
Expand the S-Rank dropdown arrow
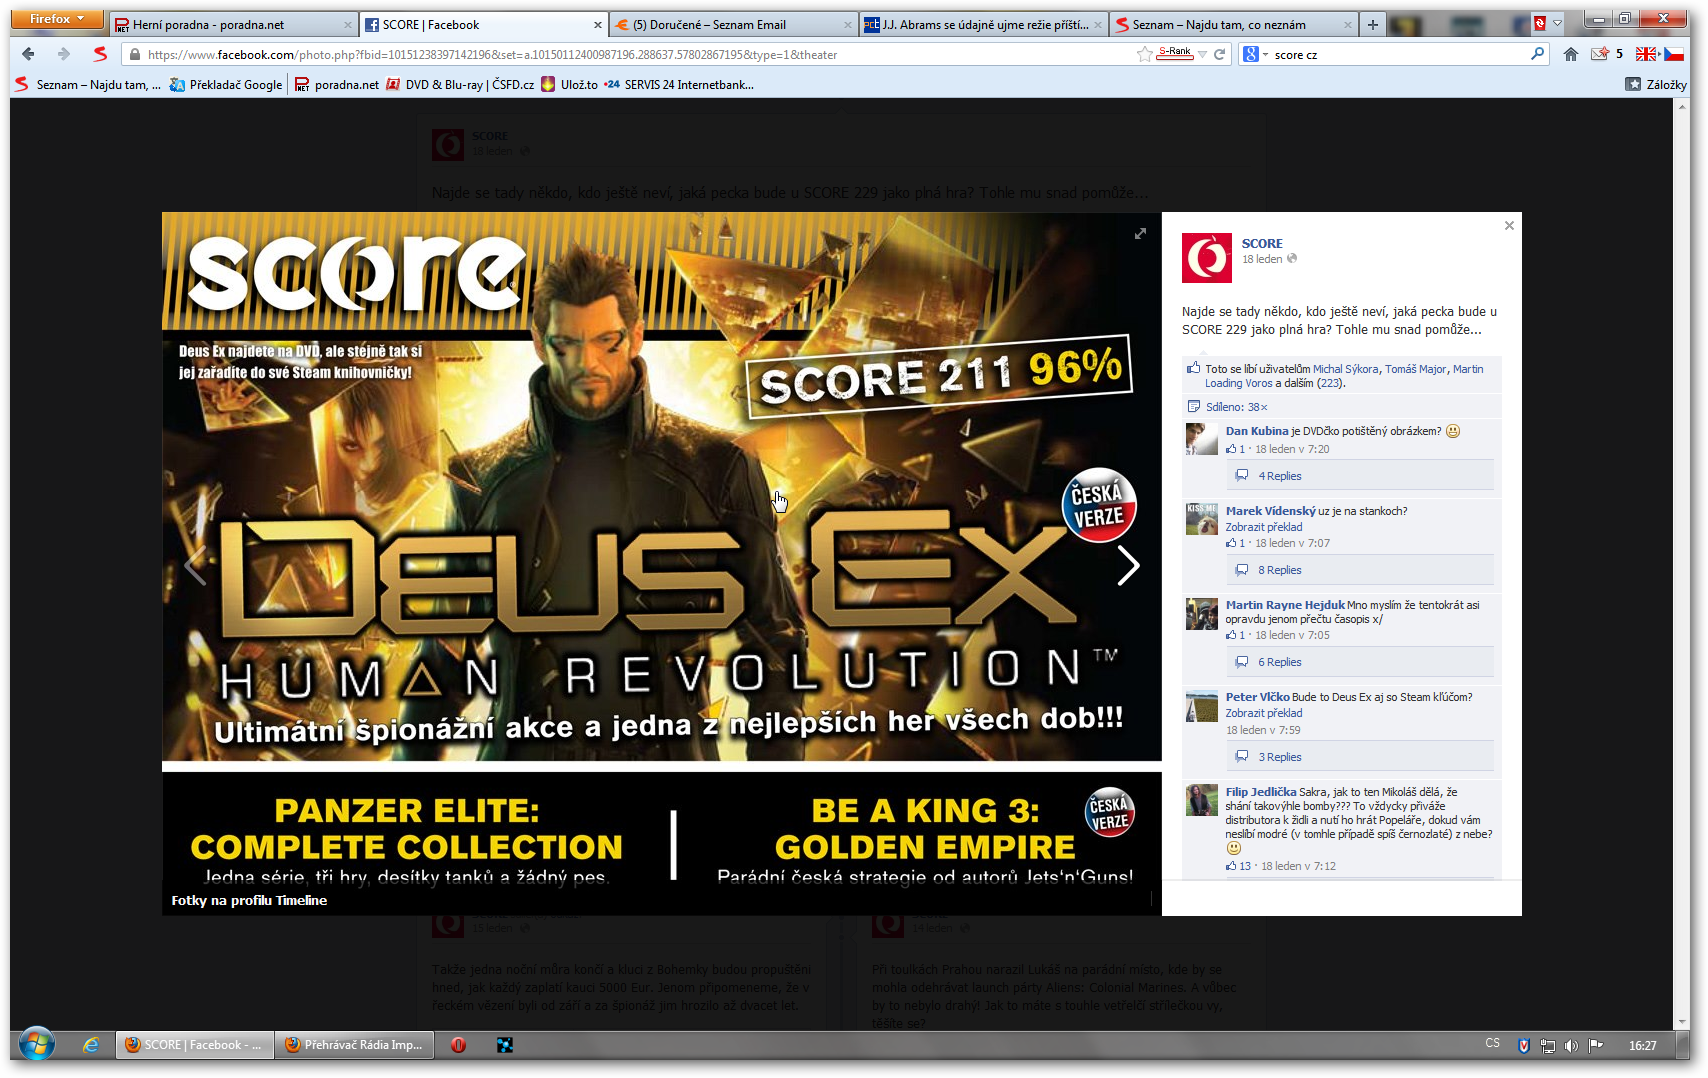tap(1203, 55)
